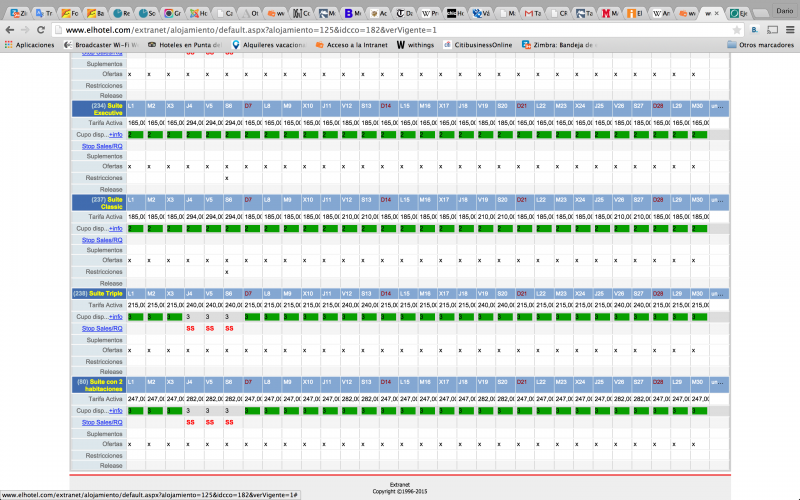Click the Aplicaciones apps grid bookmark
This screenshot has height=500, width=800.
coord(29,45)
